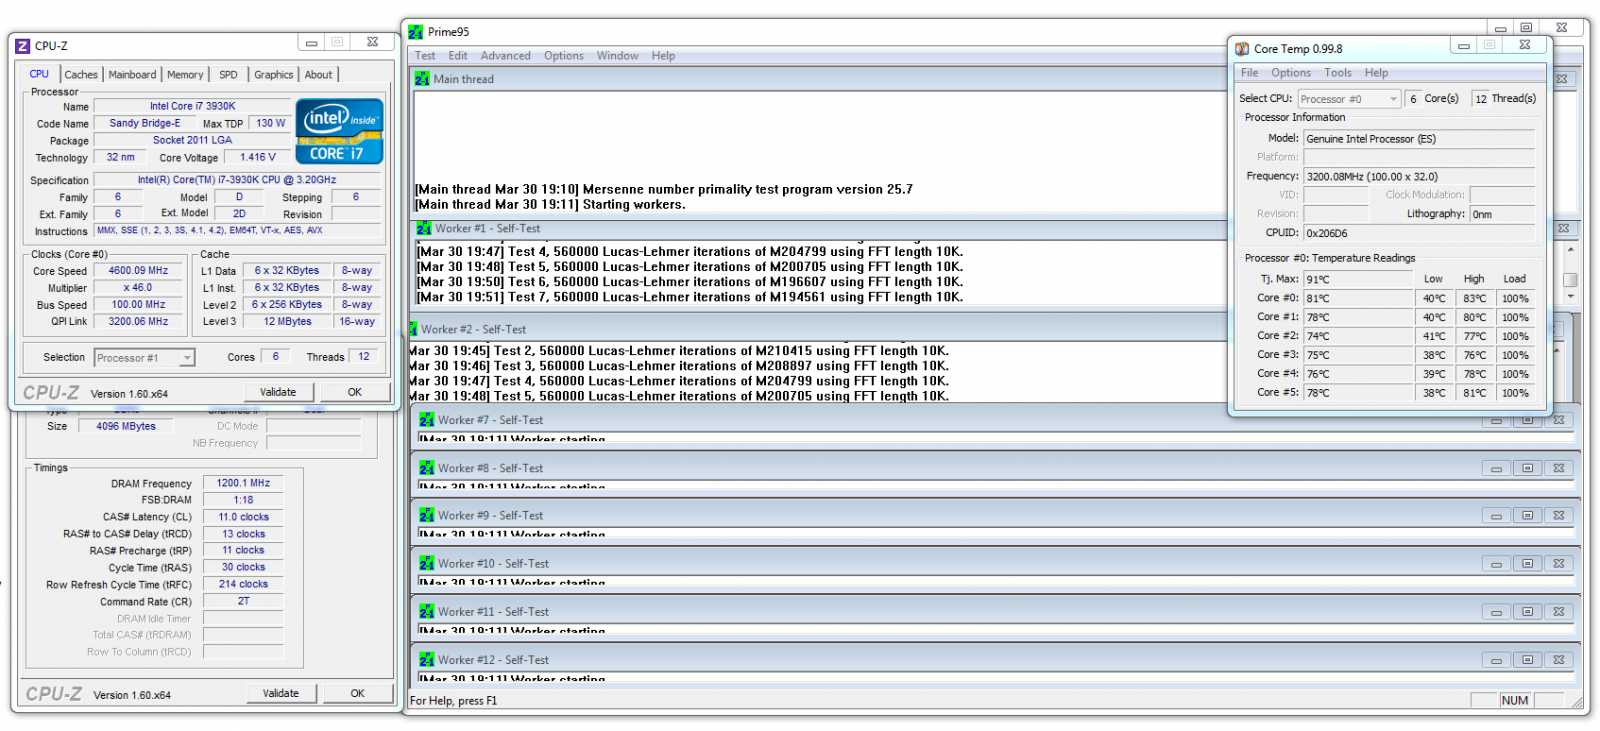Click the CPUID field 0x206D6
Image resolution: width=1600 pixels, height=731 pixels.
[x=1419, y=233]
